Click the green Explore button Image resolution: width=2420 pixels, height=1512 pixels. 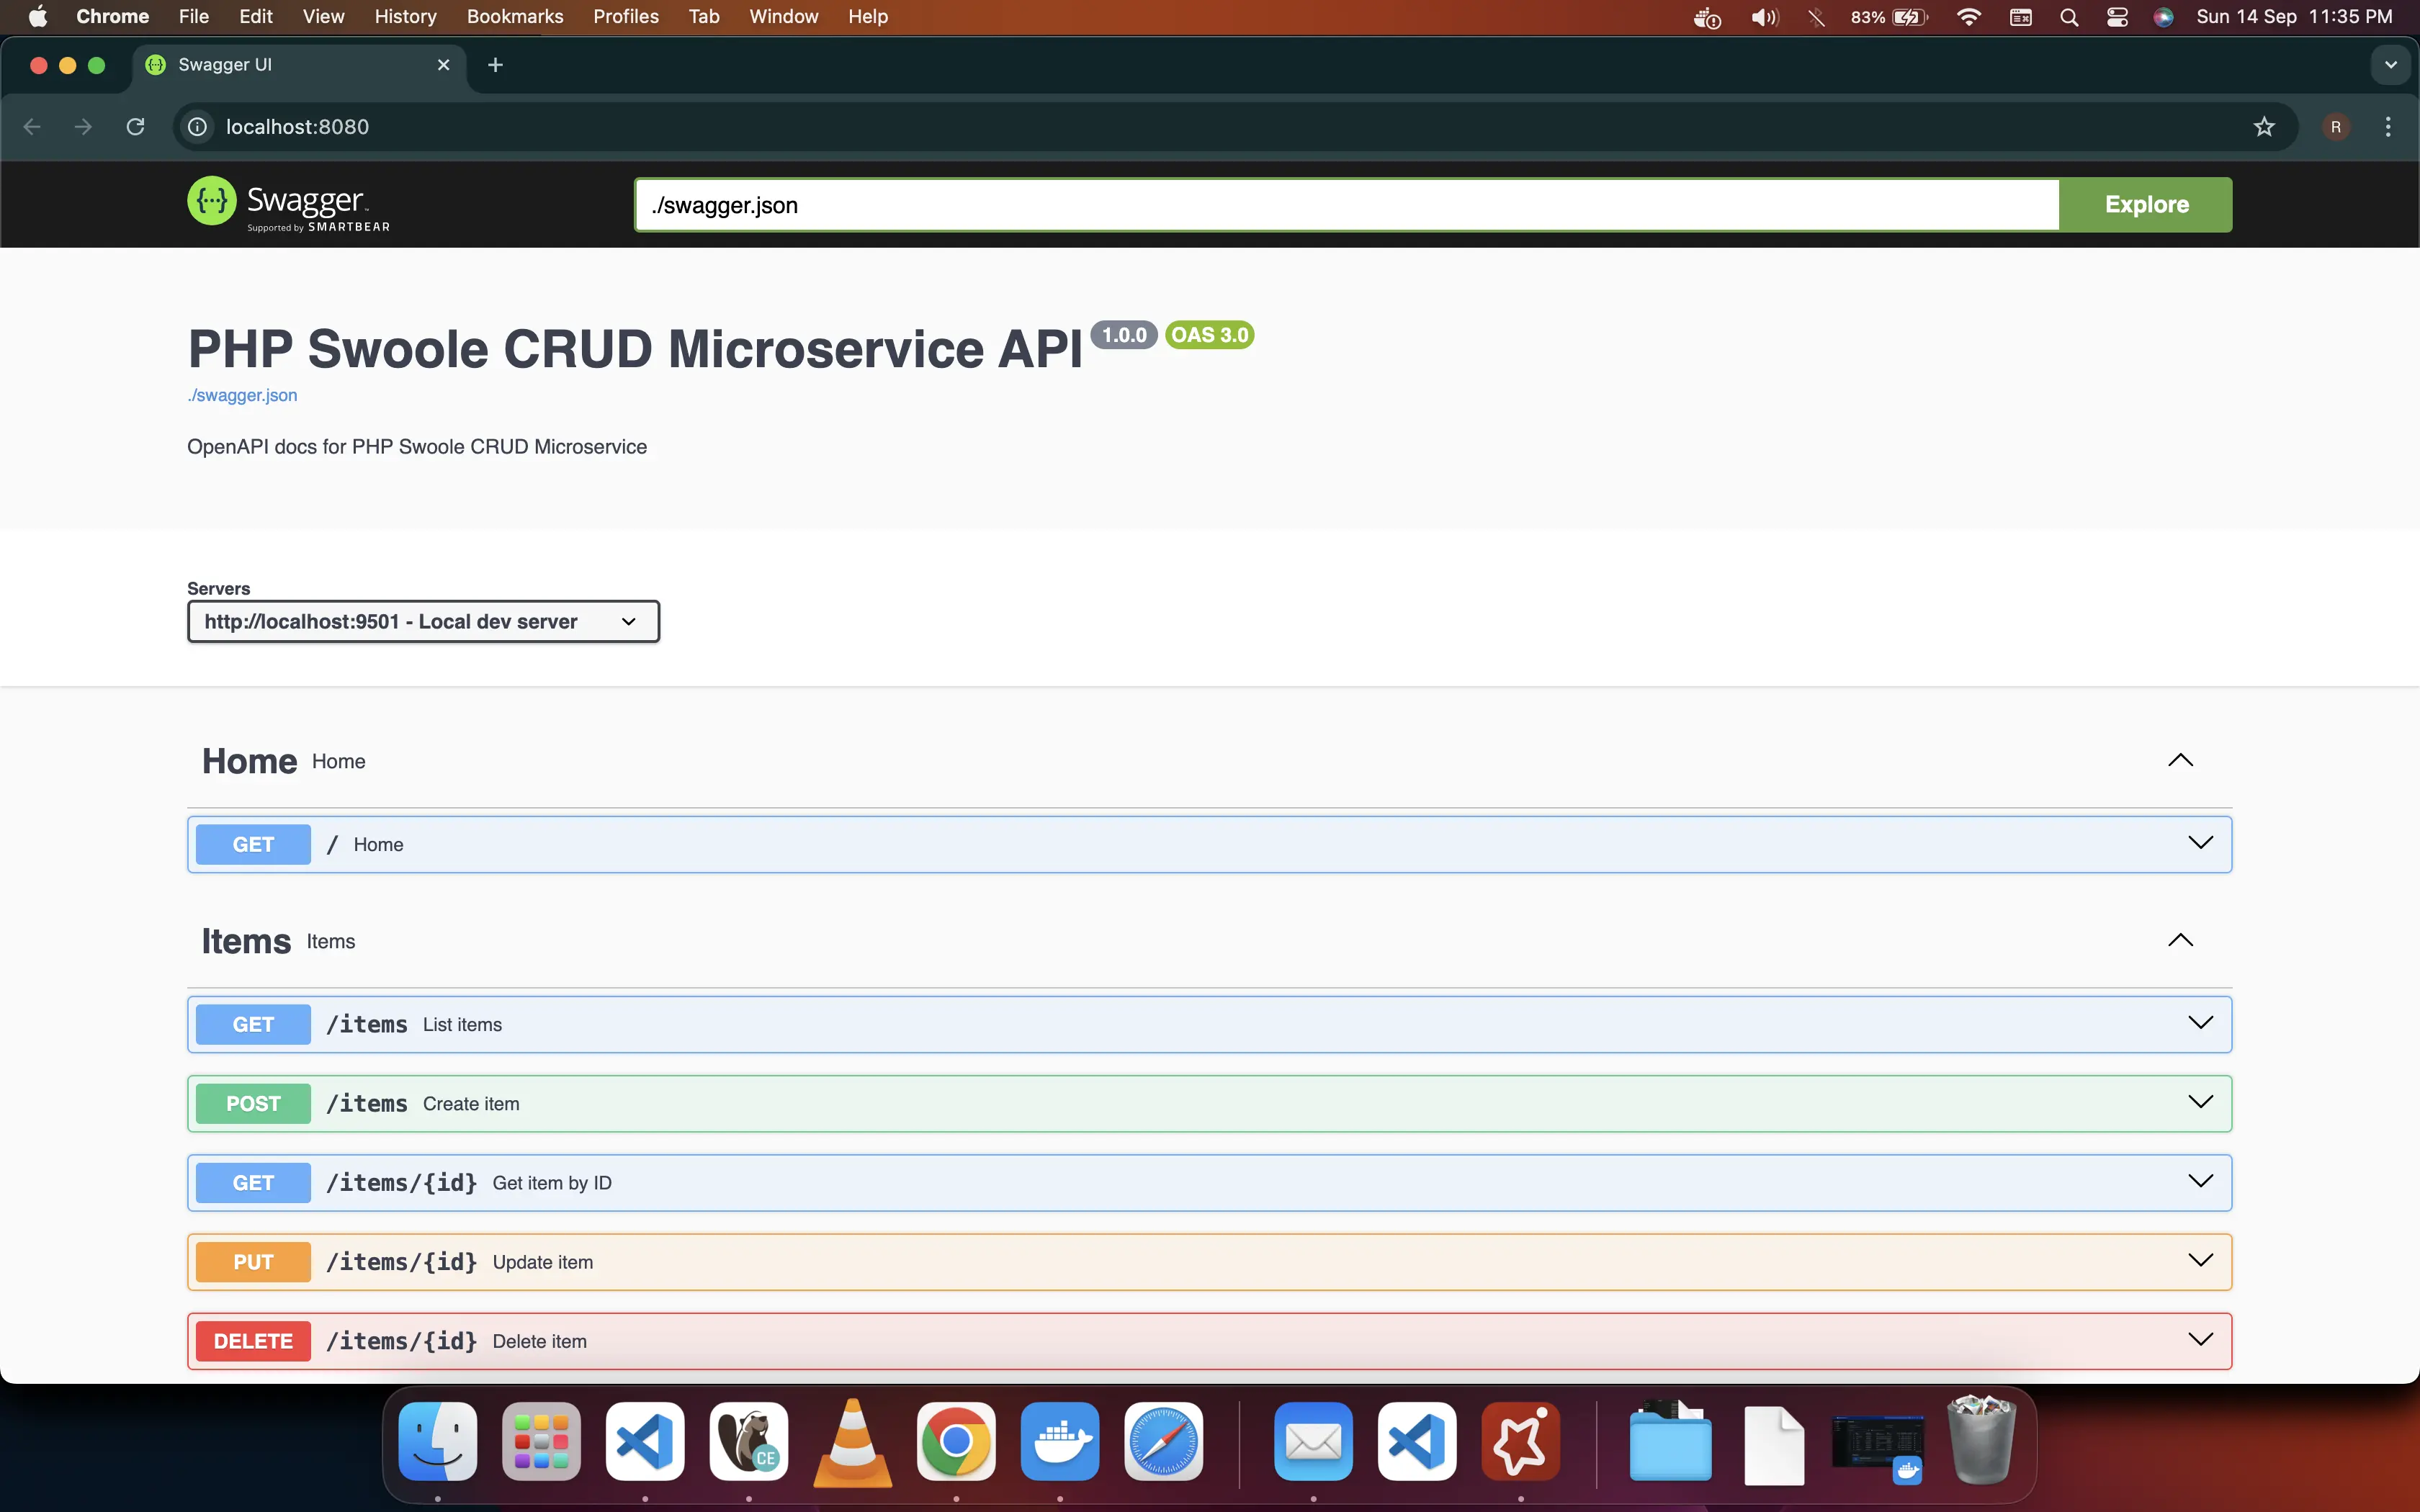[2146, 205]
